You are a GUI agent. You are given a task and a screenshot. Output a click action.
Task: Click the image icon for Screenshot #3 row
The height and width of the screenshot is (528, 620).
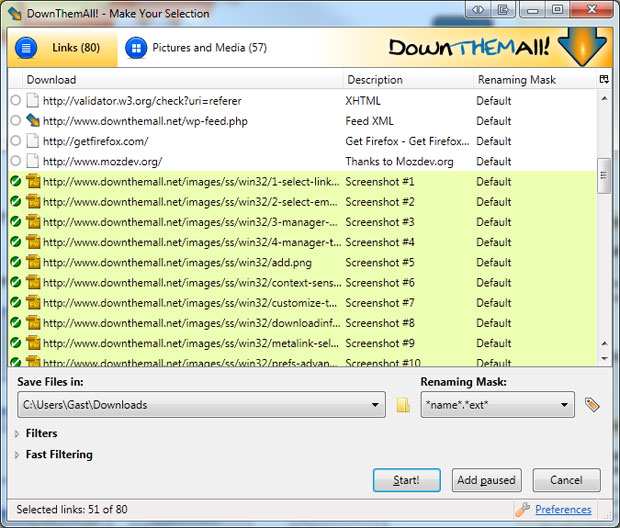click(33, 221)
